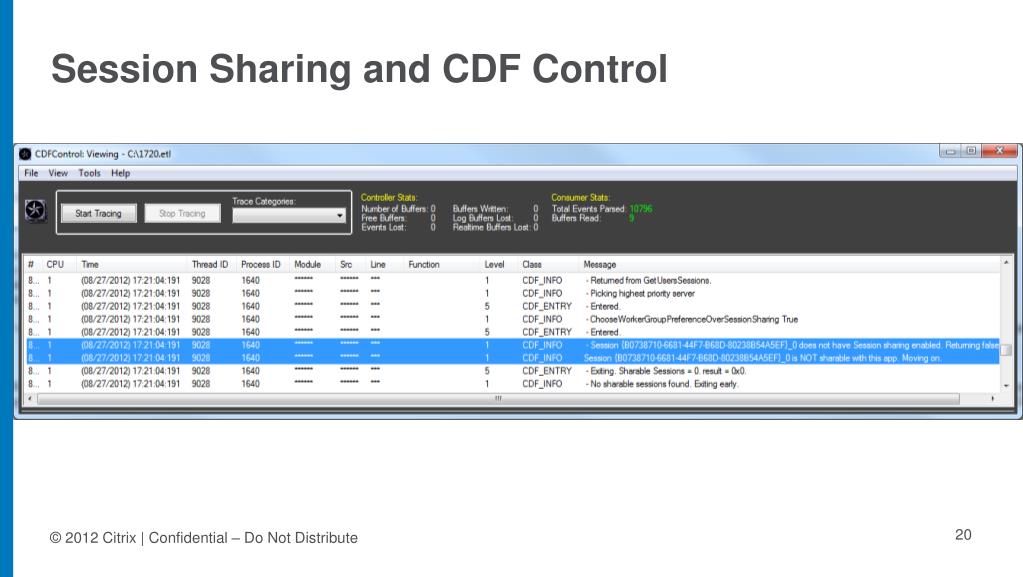Sort by Thread ID column header
This screenshot has height=577, width=1023.
click(210, 264)
